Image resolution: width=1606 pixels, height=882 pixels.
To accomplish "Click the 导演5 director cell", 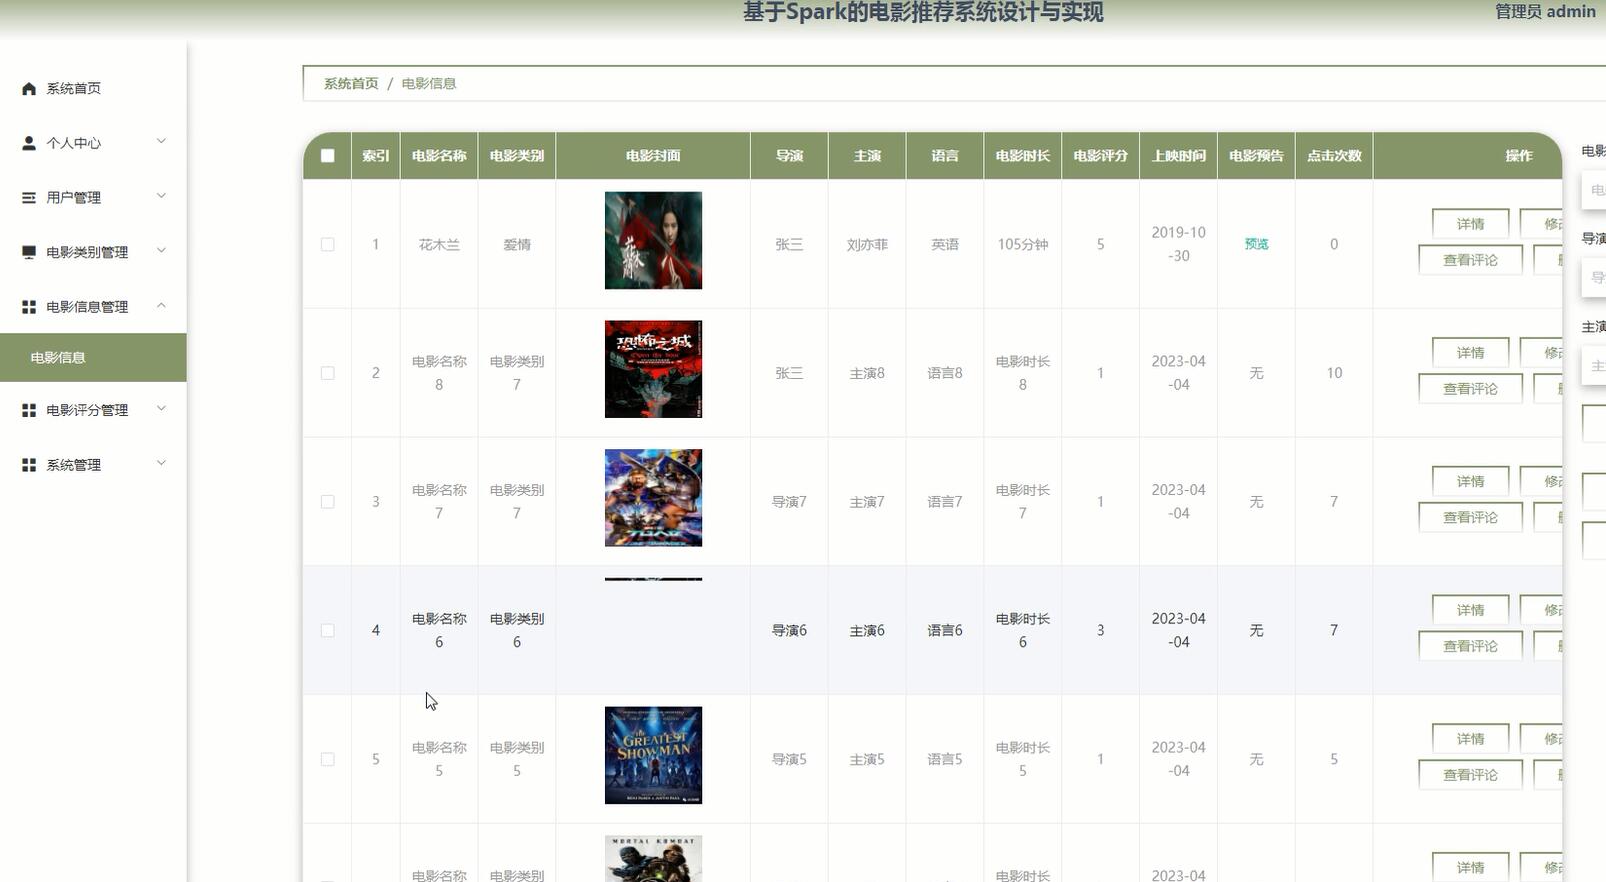I will pyautogui.click(x=789, y=759).
